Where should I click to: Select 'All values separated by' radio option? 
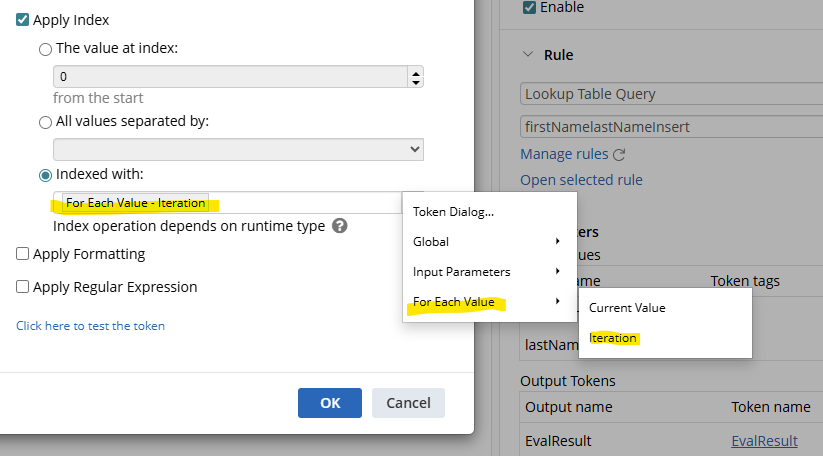[45, 122]
